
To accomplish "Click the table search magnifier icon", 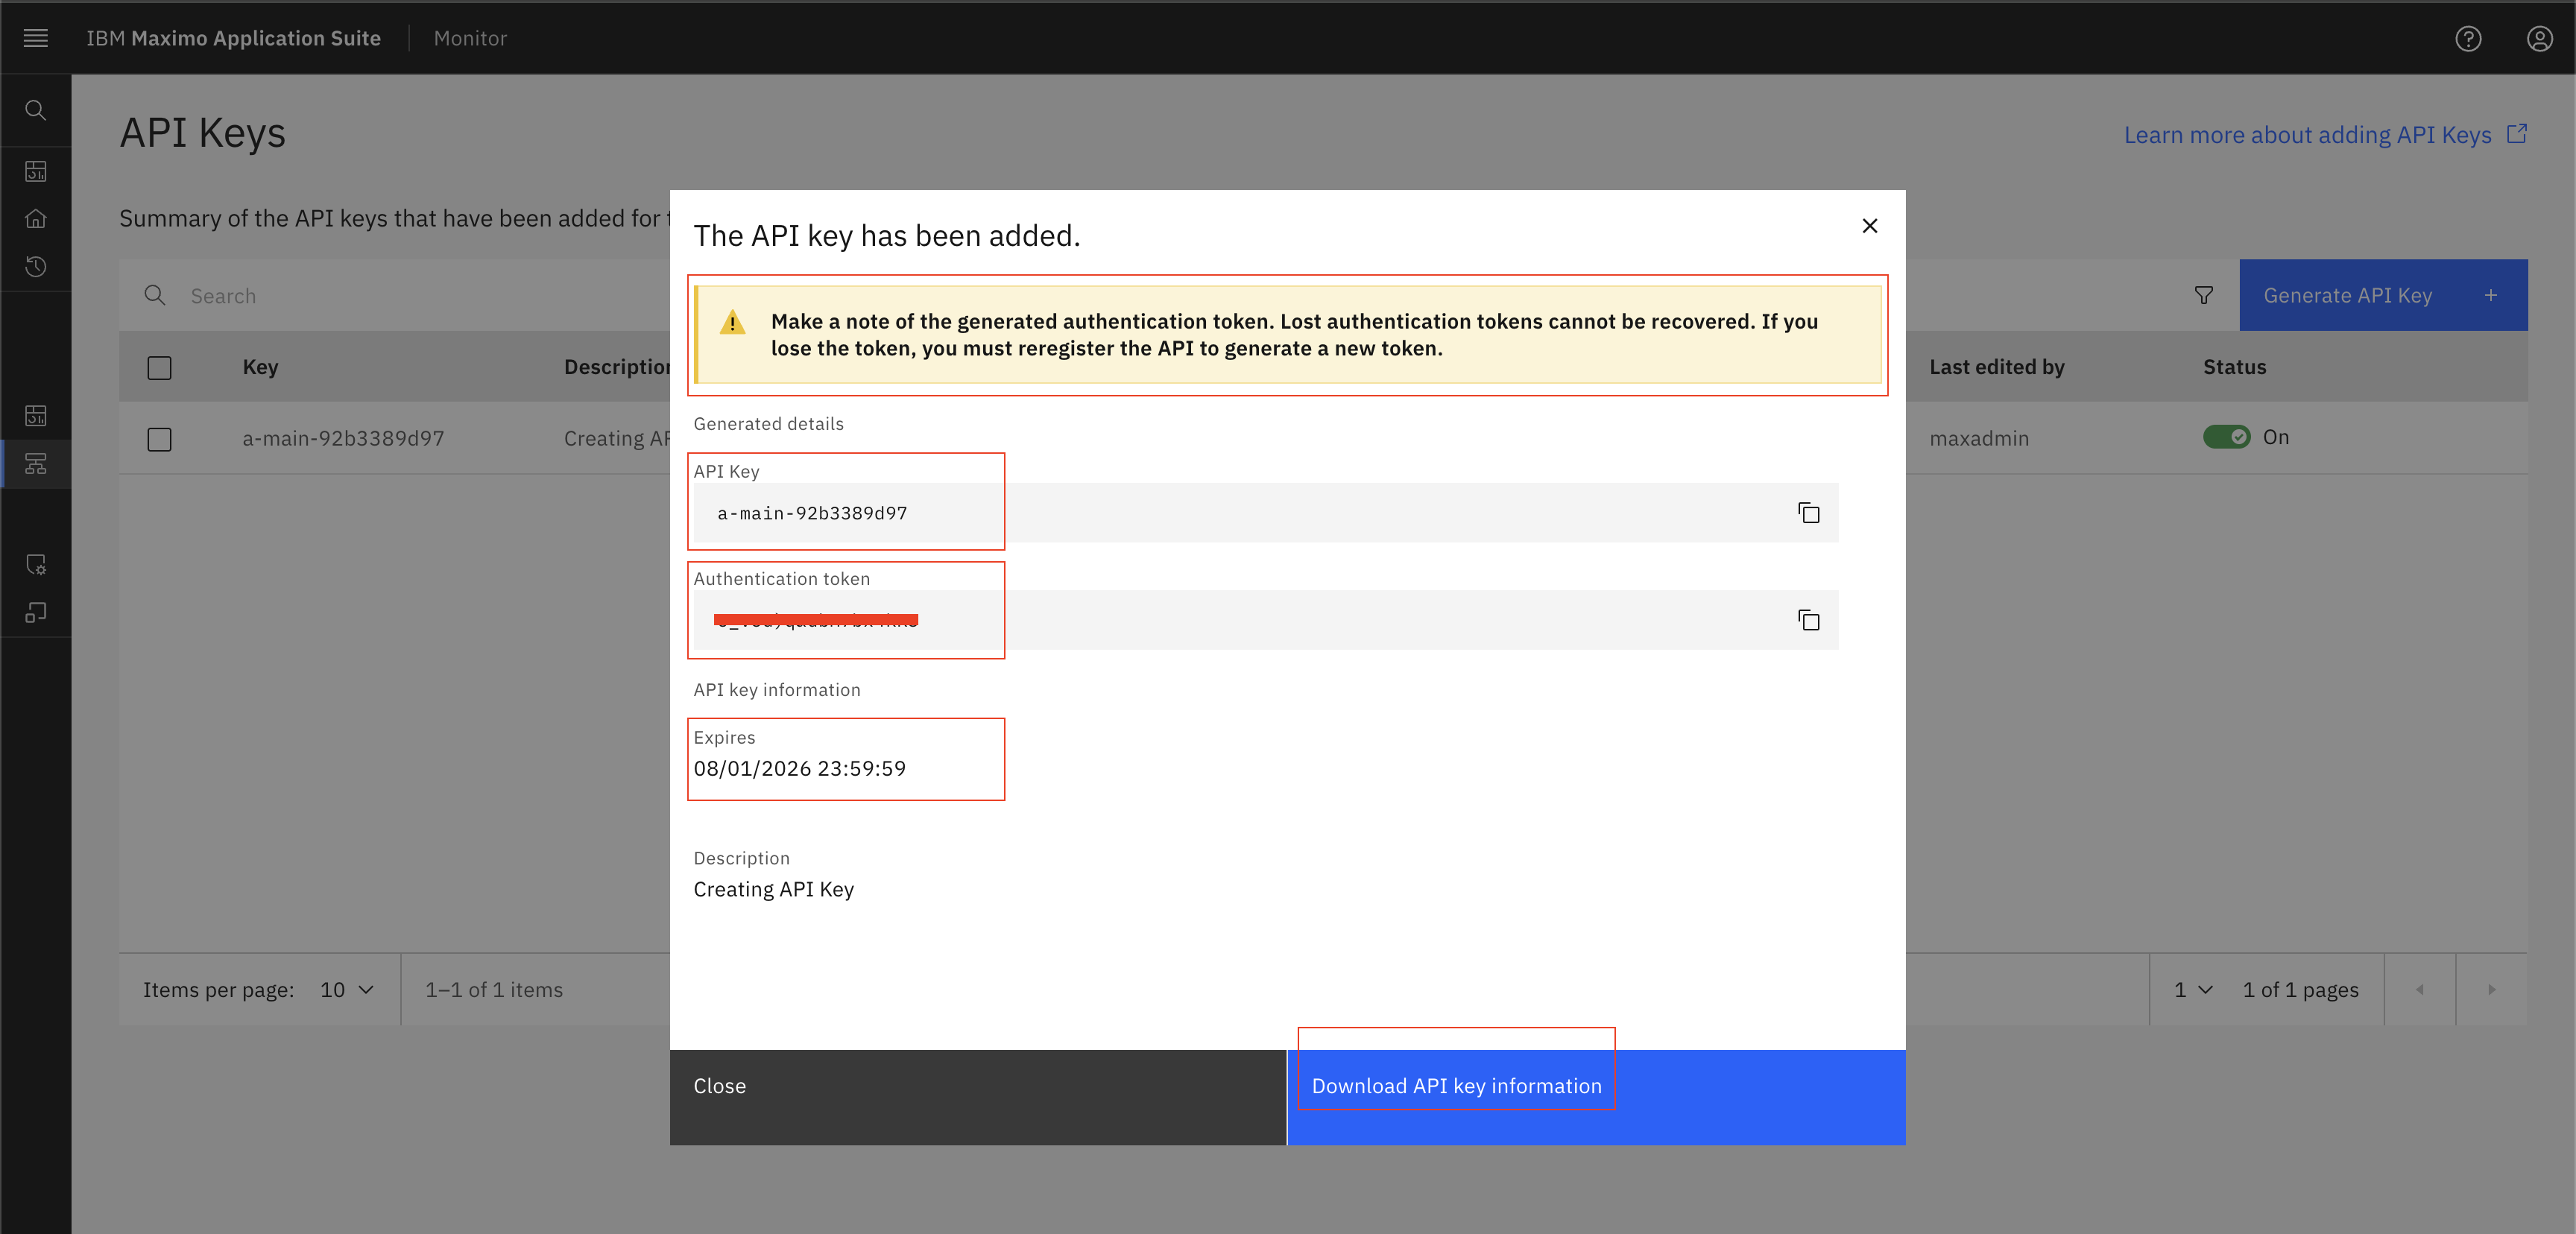I will point(155,295).
